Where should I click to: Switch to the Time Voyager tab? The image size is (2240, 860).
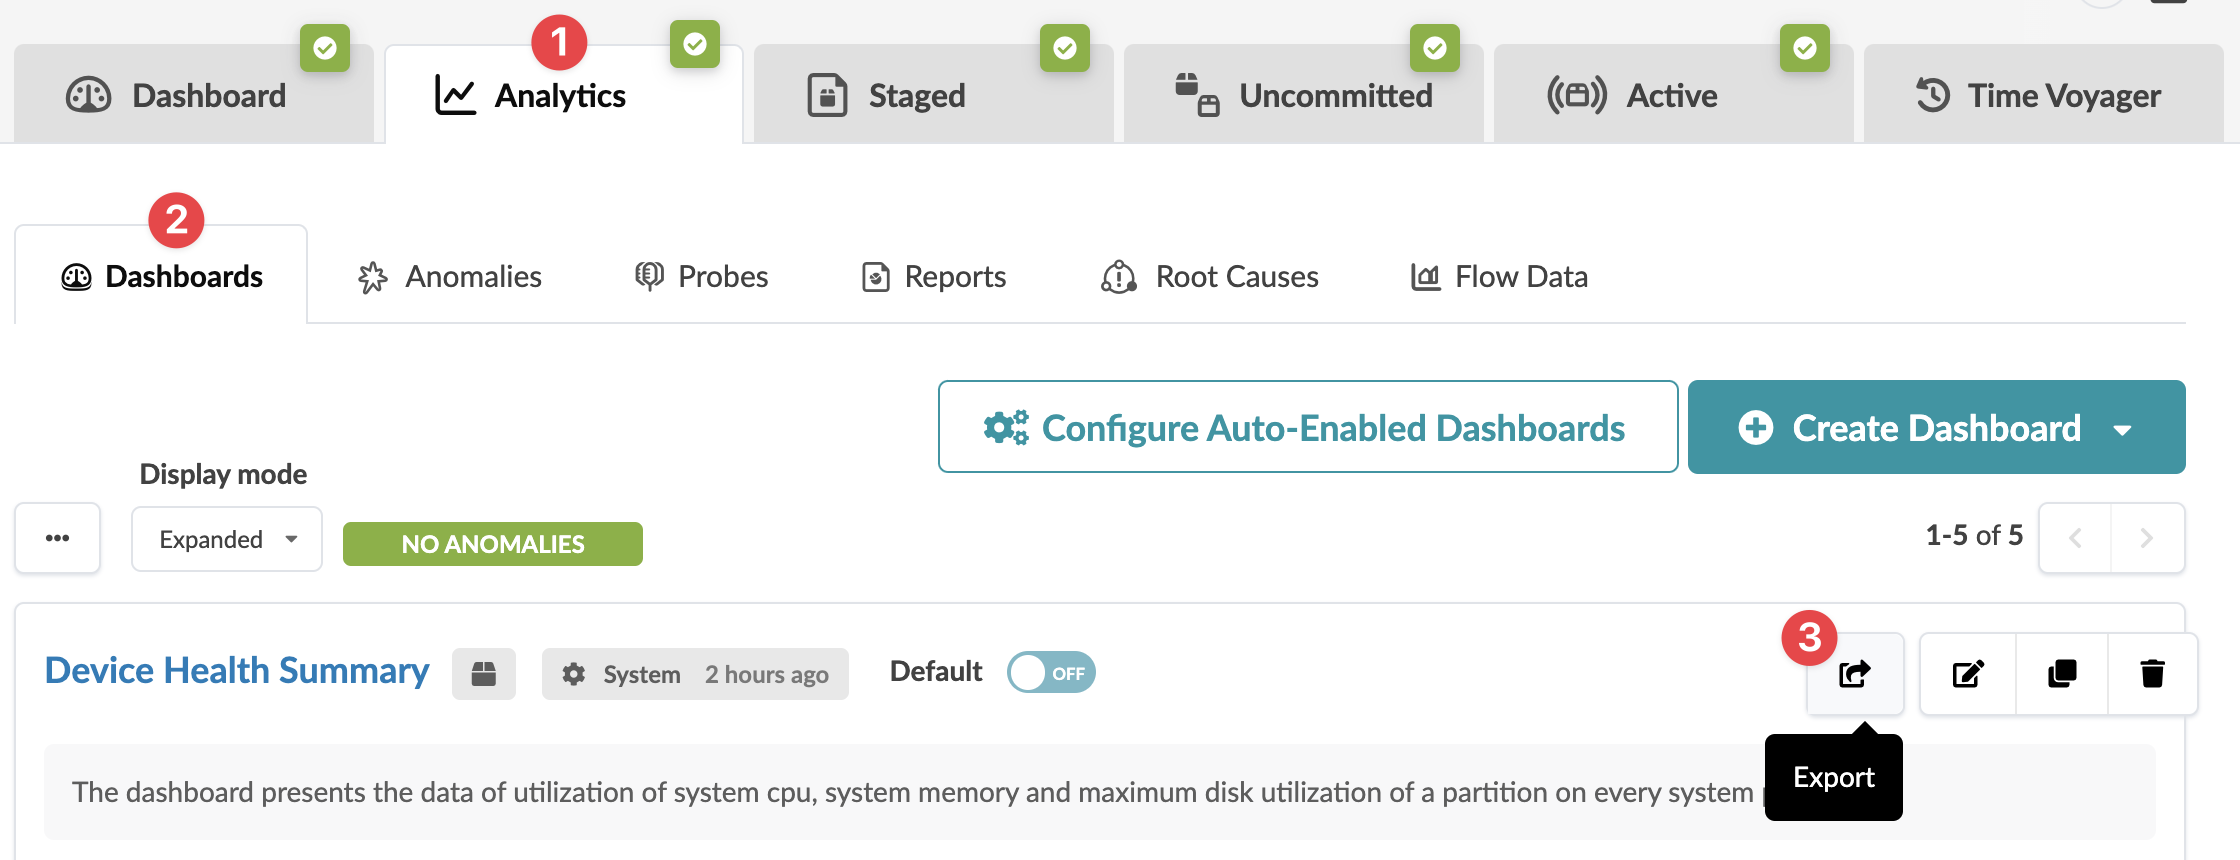click(2041, 96)
